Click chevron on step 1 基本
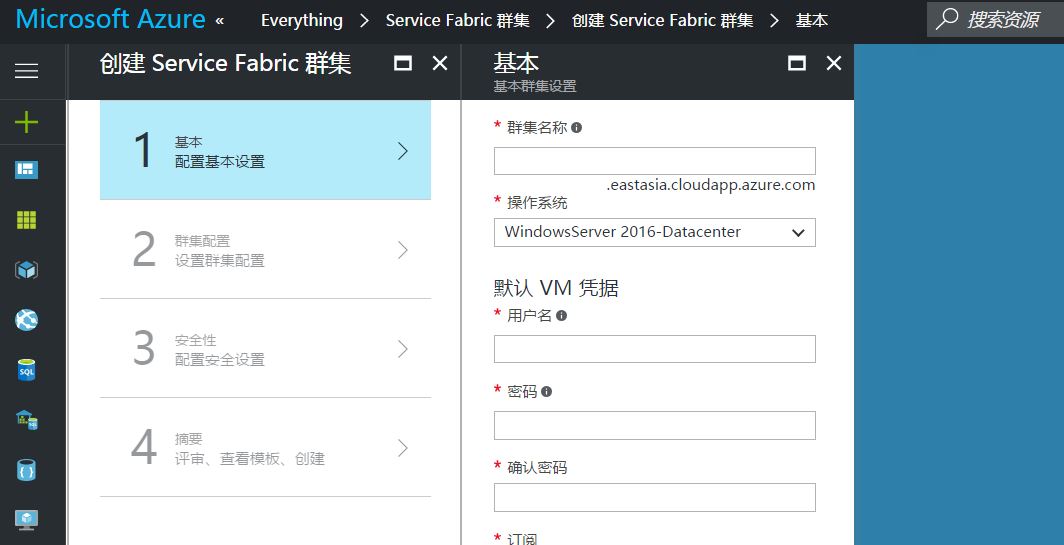 click(403, 151)
